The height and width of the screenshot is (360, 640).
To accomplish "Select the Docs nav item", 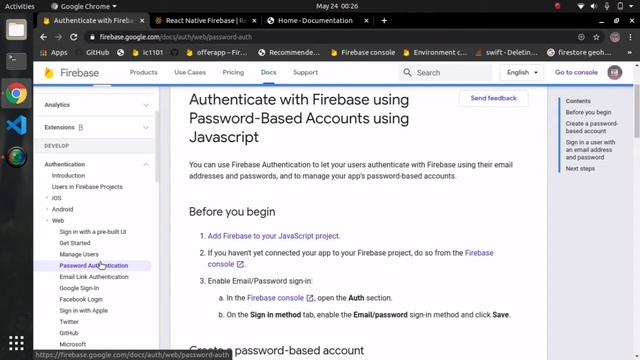I will pyautogui.click(x=269, y=72).
